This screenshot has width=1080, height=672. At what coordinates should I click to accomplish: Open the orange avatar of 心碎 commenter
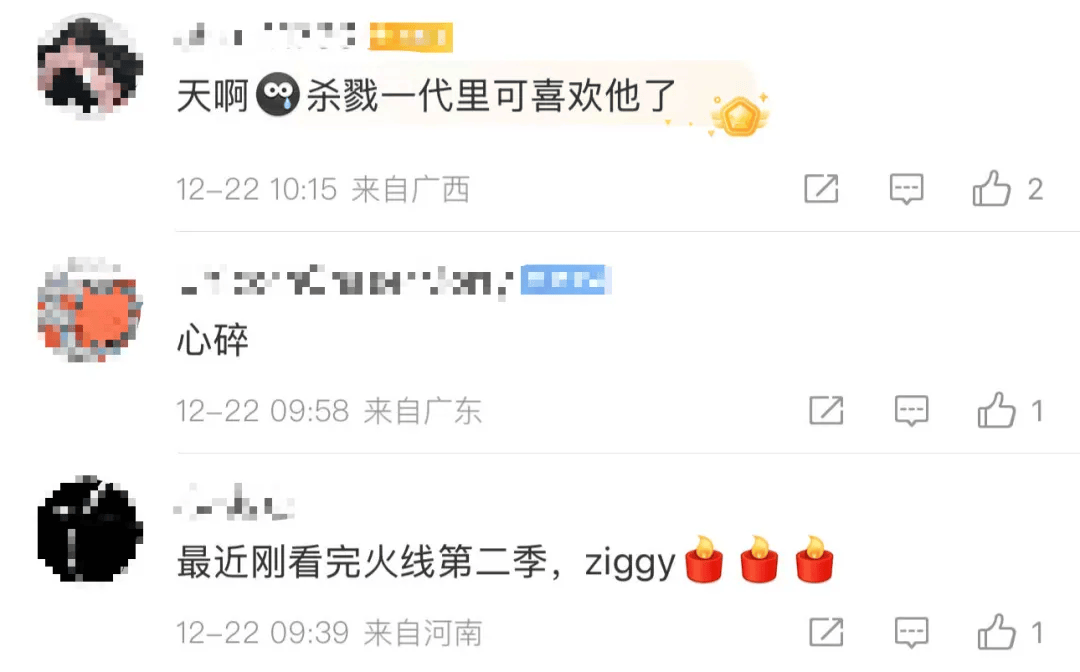[x=90, y=309]
